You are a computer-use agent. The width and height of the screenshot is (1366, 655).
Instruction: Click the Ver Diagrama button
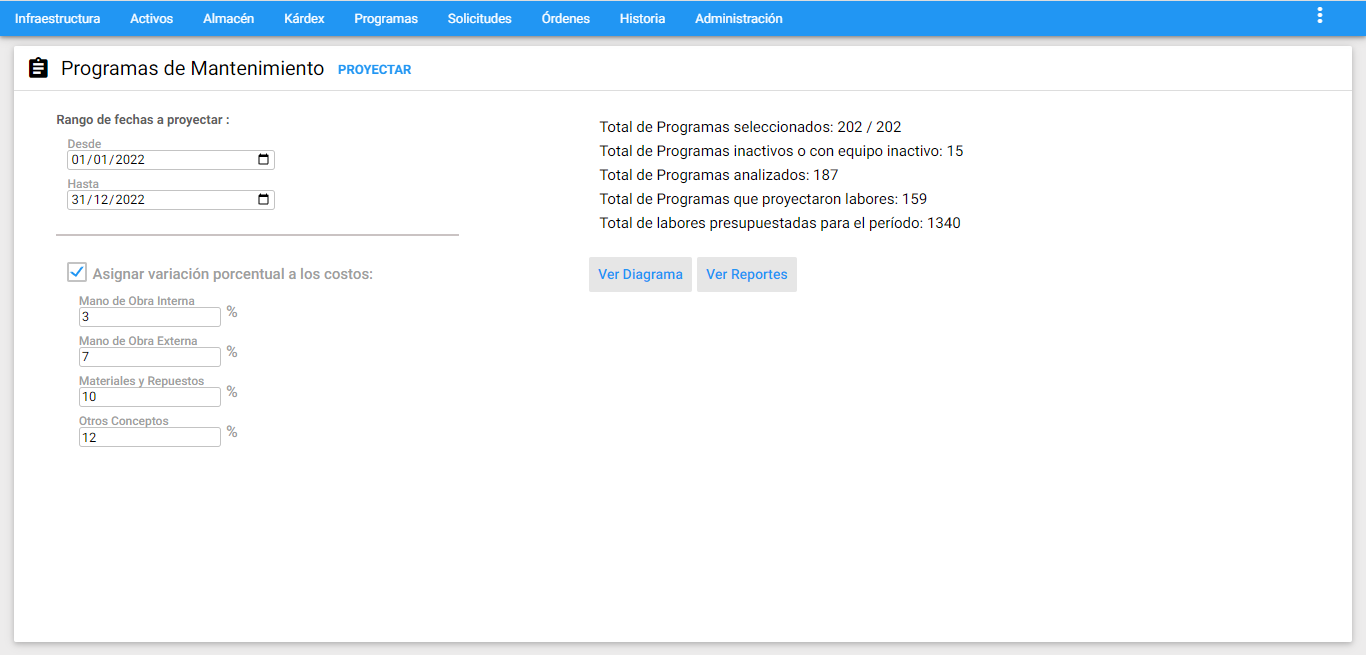coord(640,274)
